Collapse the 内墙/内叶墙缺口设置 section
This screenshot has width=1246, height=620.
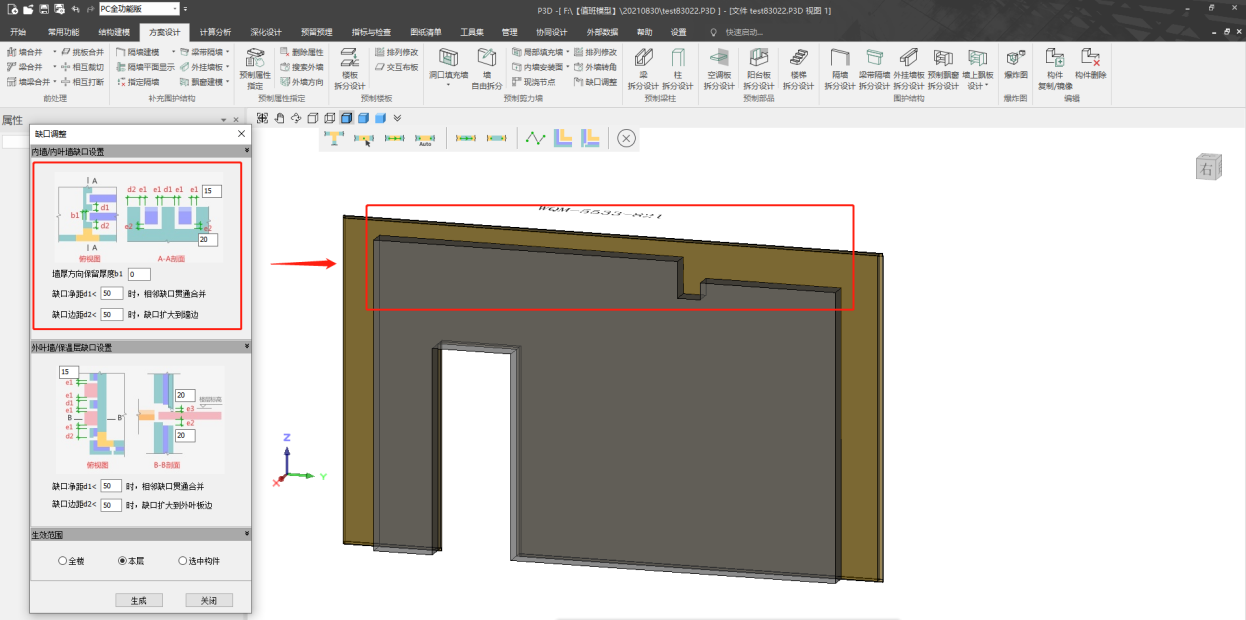click(x=245, y=152)
